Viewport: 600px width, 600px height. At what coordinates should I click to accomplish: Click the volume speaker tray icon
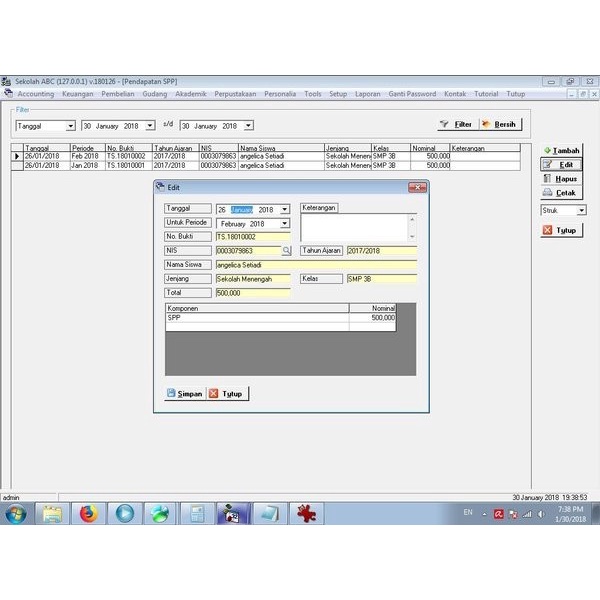(541, 514)
